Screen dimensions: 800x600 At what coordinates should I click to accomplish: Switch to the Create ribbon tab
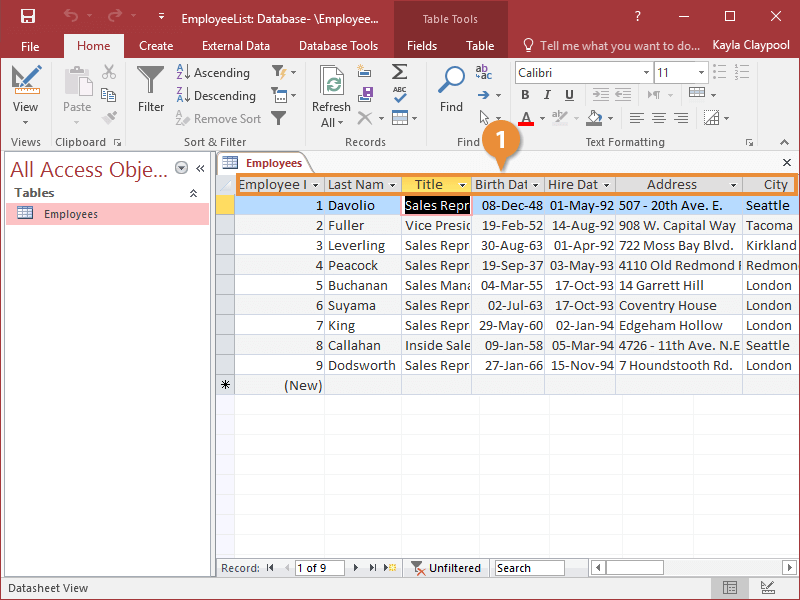pos(156,46)
